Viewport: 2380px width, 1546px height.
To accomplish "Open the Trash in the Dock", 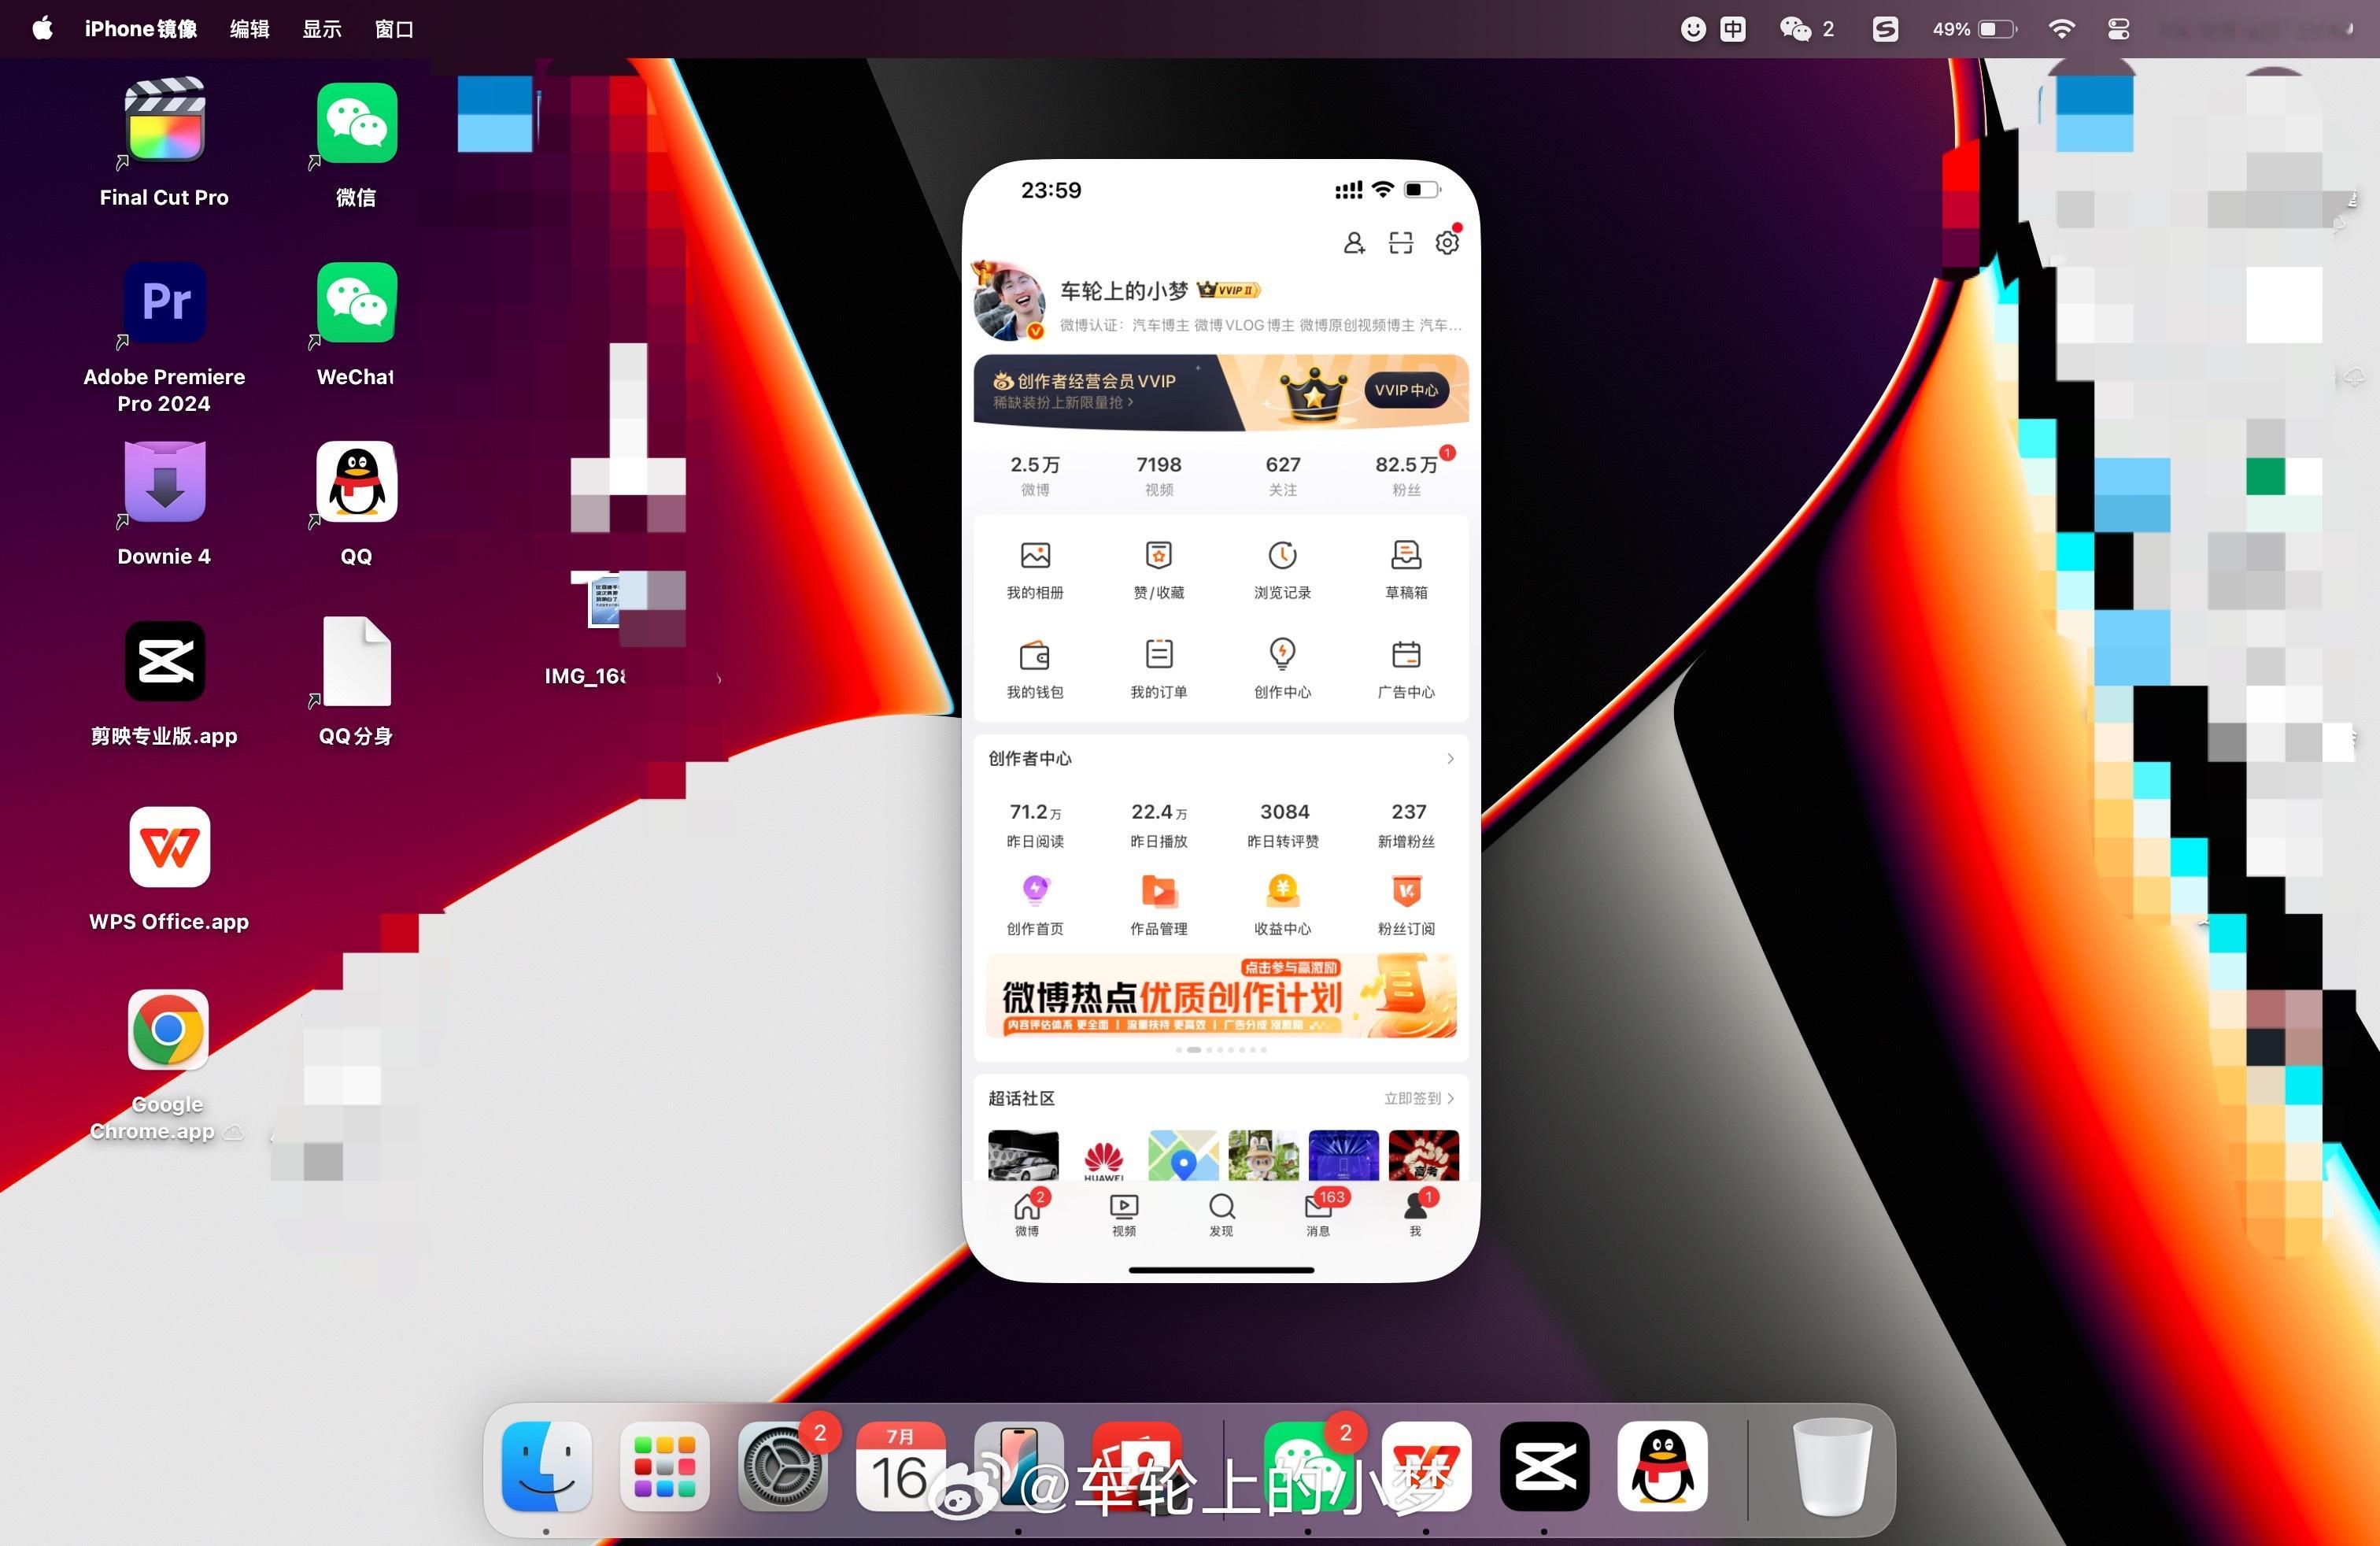I will 1832,1466.
